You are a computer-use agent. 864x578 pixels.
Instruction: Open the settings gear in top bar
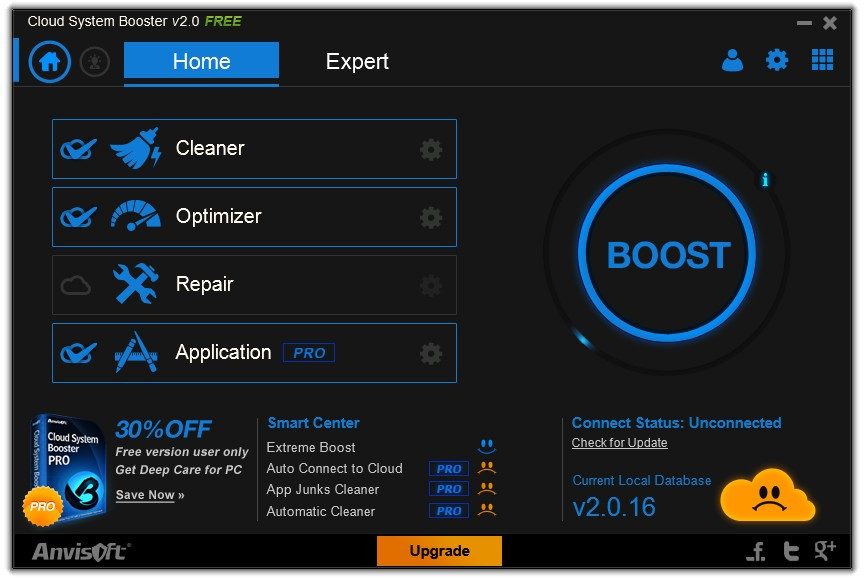pos(777,60)
